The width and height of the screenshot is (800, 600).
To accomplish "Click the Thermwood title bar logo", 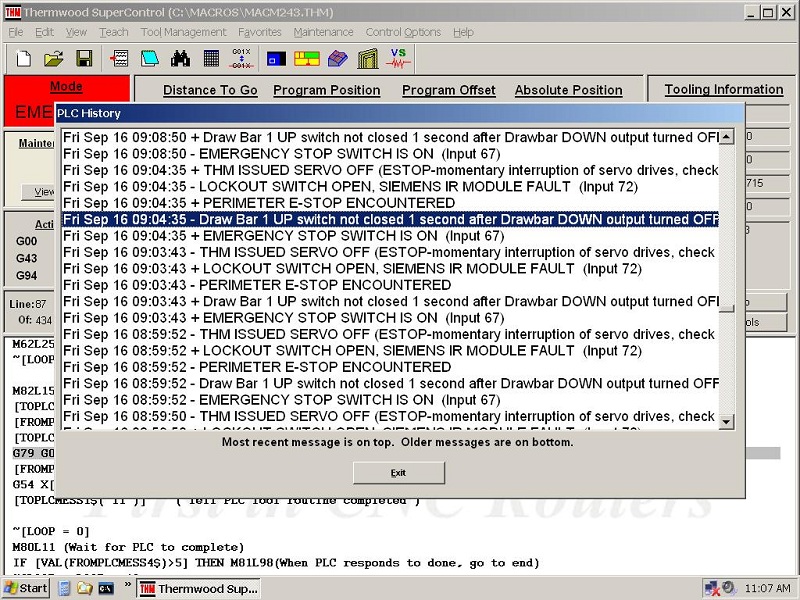I will (12, 12).
